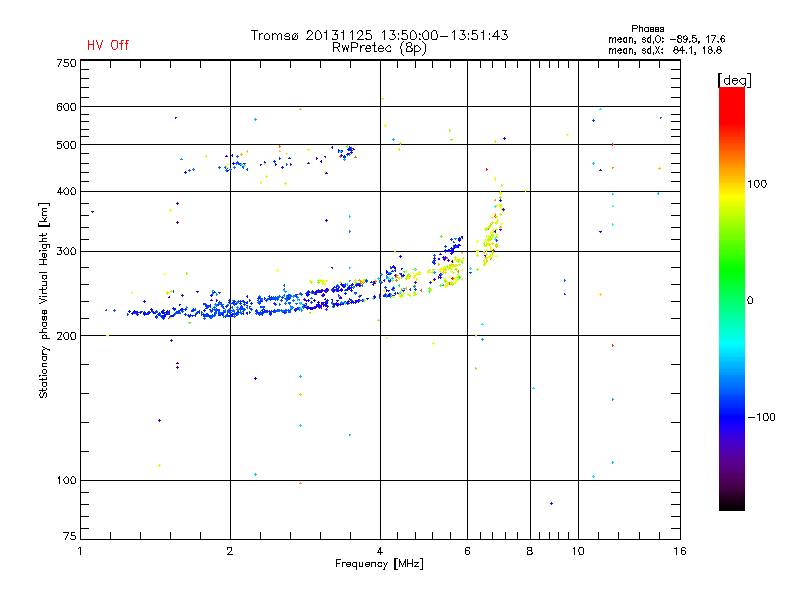The image size is (800, 600).
Task: Select the "mean, sd,O: -89.5, 17.6" line
Action: pos(666,39)
